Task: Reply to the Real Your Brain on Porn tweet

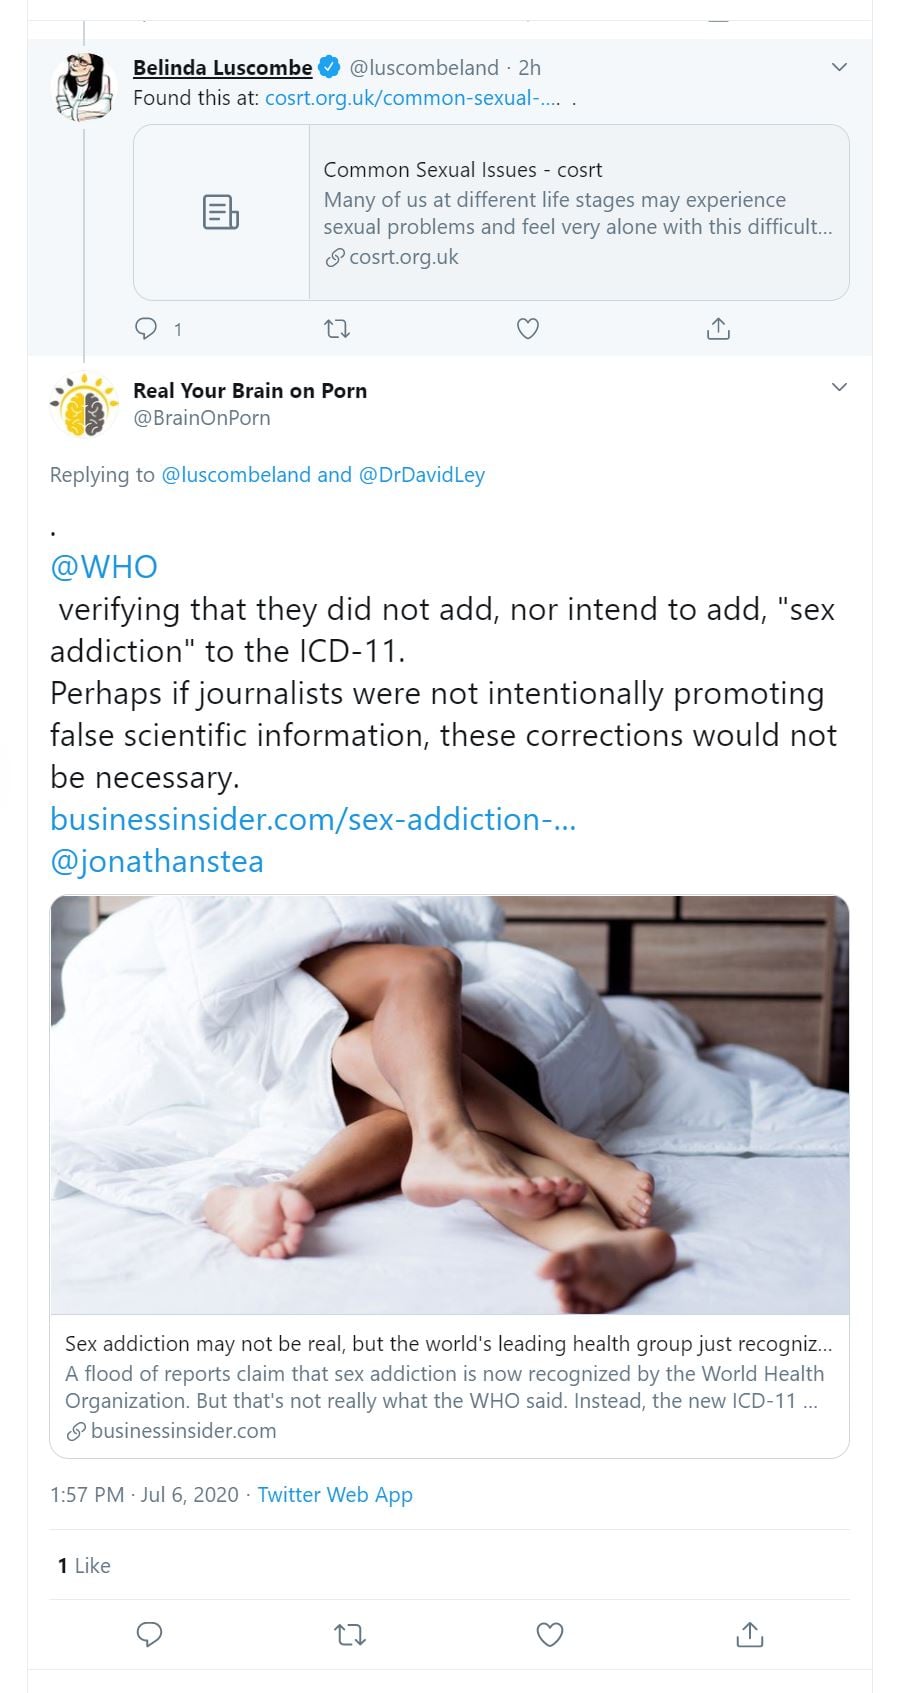Action: (x=149, y=1634)
